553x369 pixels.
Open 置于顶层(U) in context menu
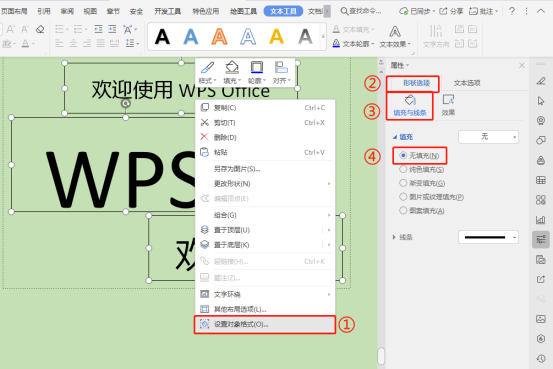point(265,230)
